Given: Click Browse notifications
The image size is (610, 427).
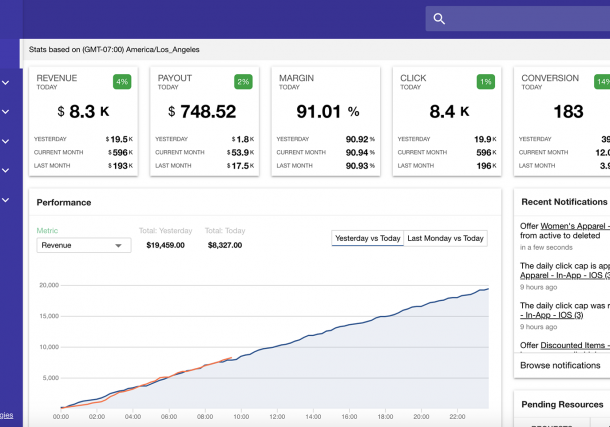Looking at the screenshot, I should click(x=560, y=366).
